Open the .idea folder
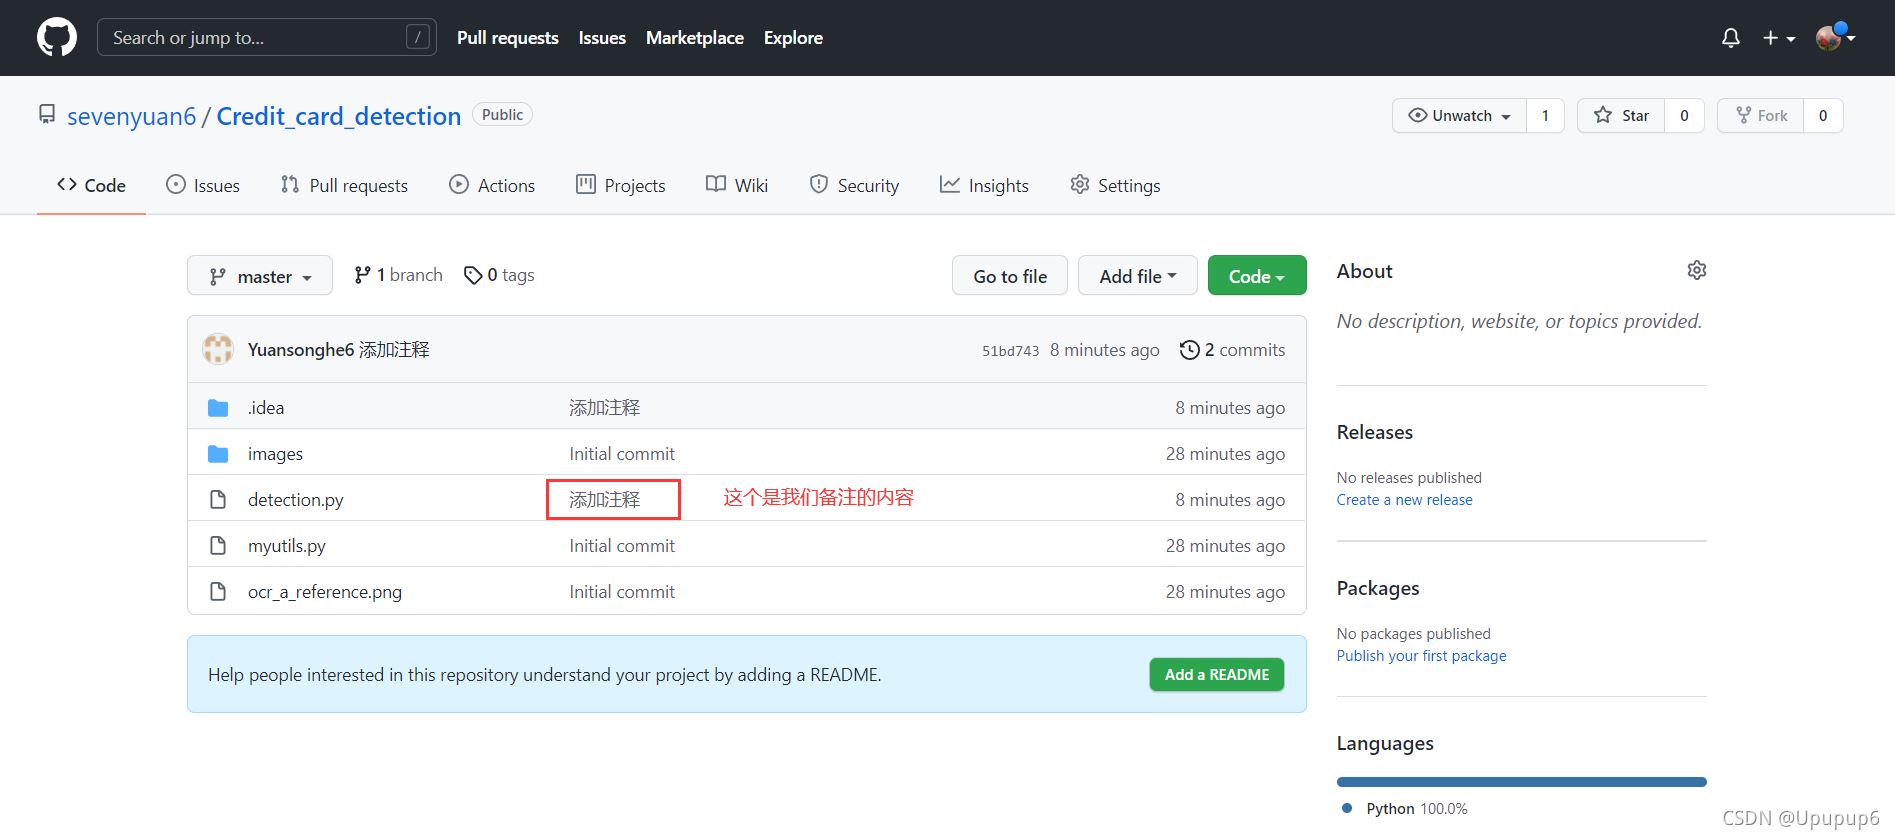Viewport: 1895px width, 839px height. pyautogui.click(x=266, y=408)
